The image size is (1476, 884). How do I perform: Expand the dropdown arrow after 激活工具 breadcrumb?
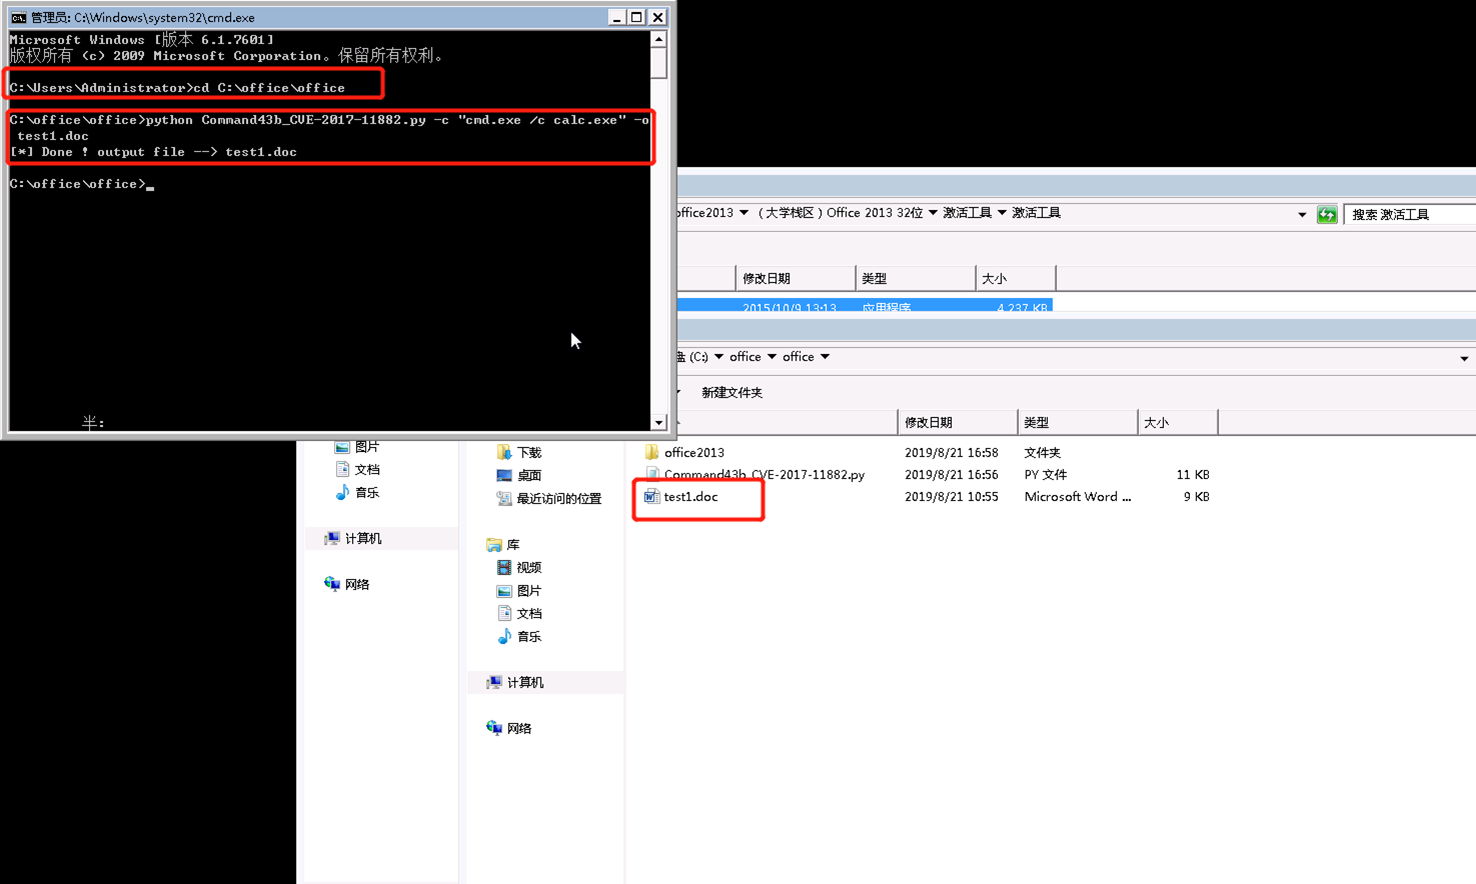(x=1001, y=213)
